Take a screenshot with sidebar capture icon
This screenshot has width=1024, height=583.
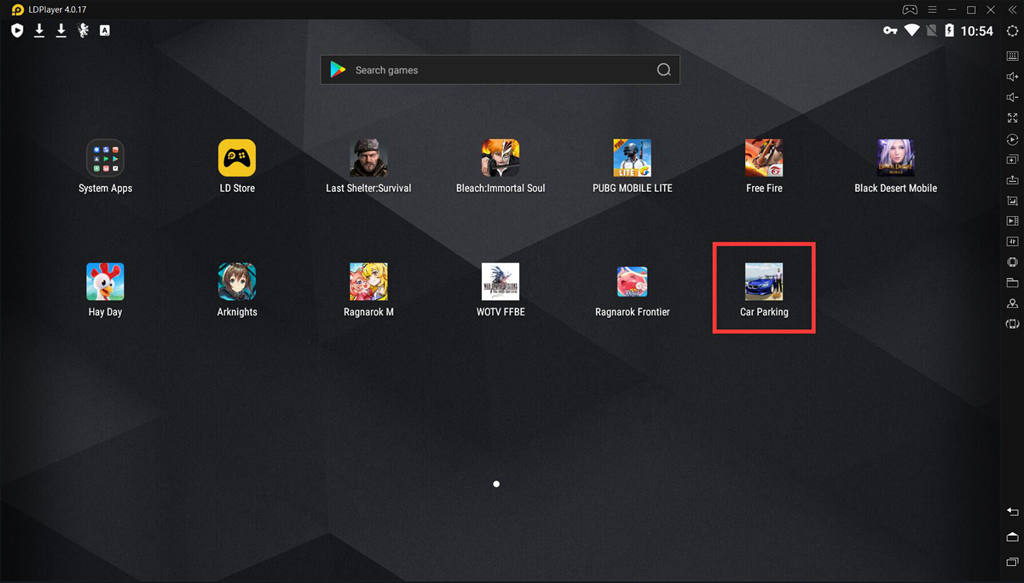click(1012, 200)
